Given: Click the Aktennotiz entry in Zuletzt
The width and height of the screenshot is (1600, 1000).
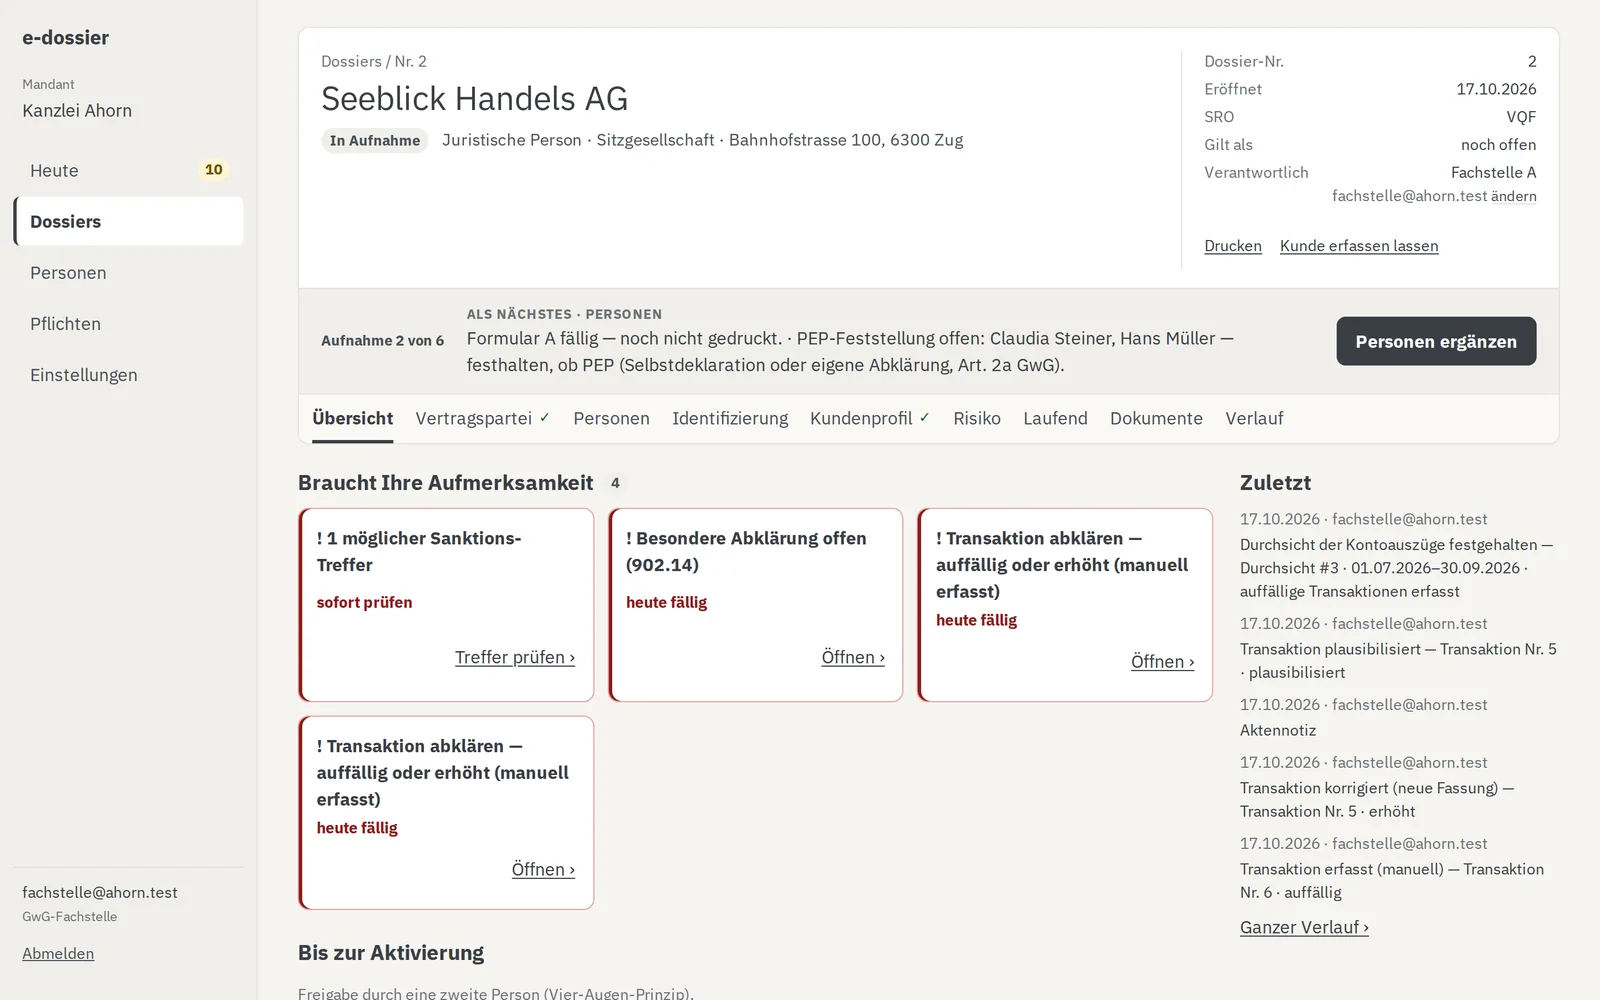Looking at the screenshot, I should tap(1278, 730).
